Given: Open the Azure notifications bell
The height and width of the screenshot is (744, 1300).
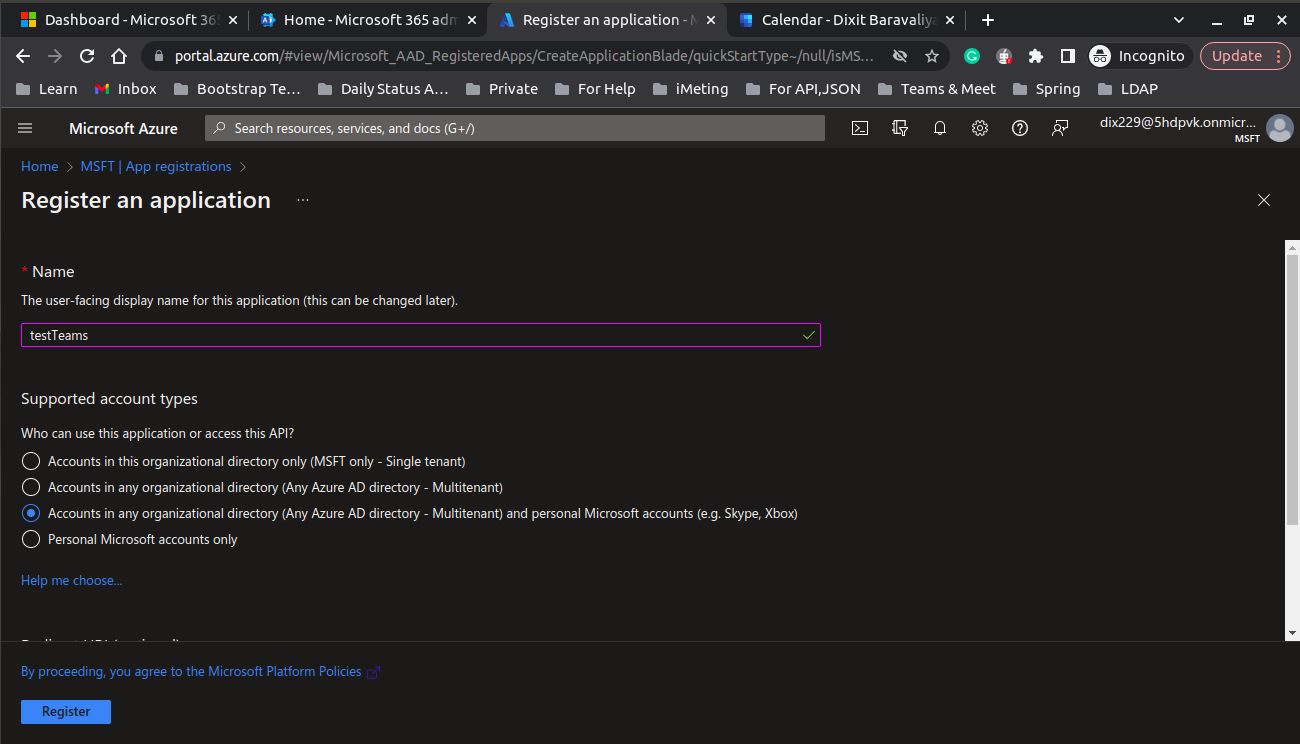Looking at the screenshot, I should (x=940, y=128).
